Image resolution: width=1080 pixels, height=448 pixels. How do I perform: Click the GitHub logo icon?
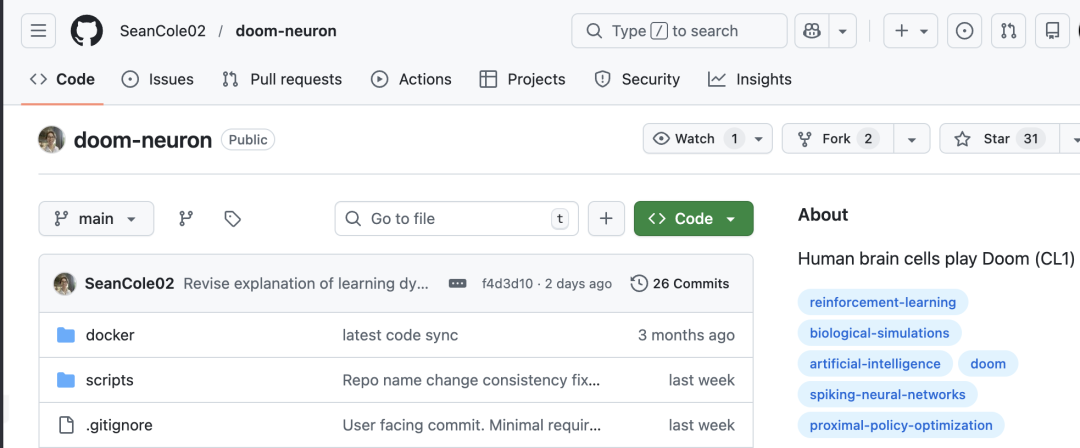87,31
